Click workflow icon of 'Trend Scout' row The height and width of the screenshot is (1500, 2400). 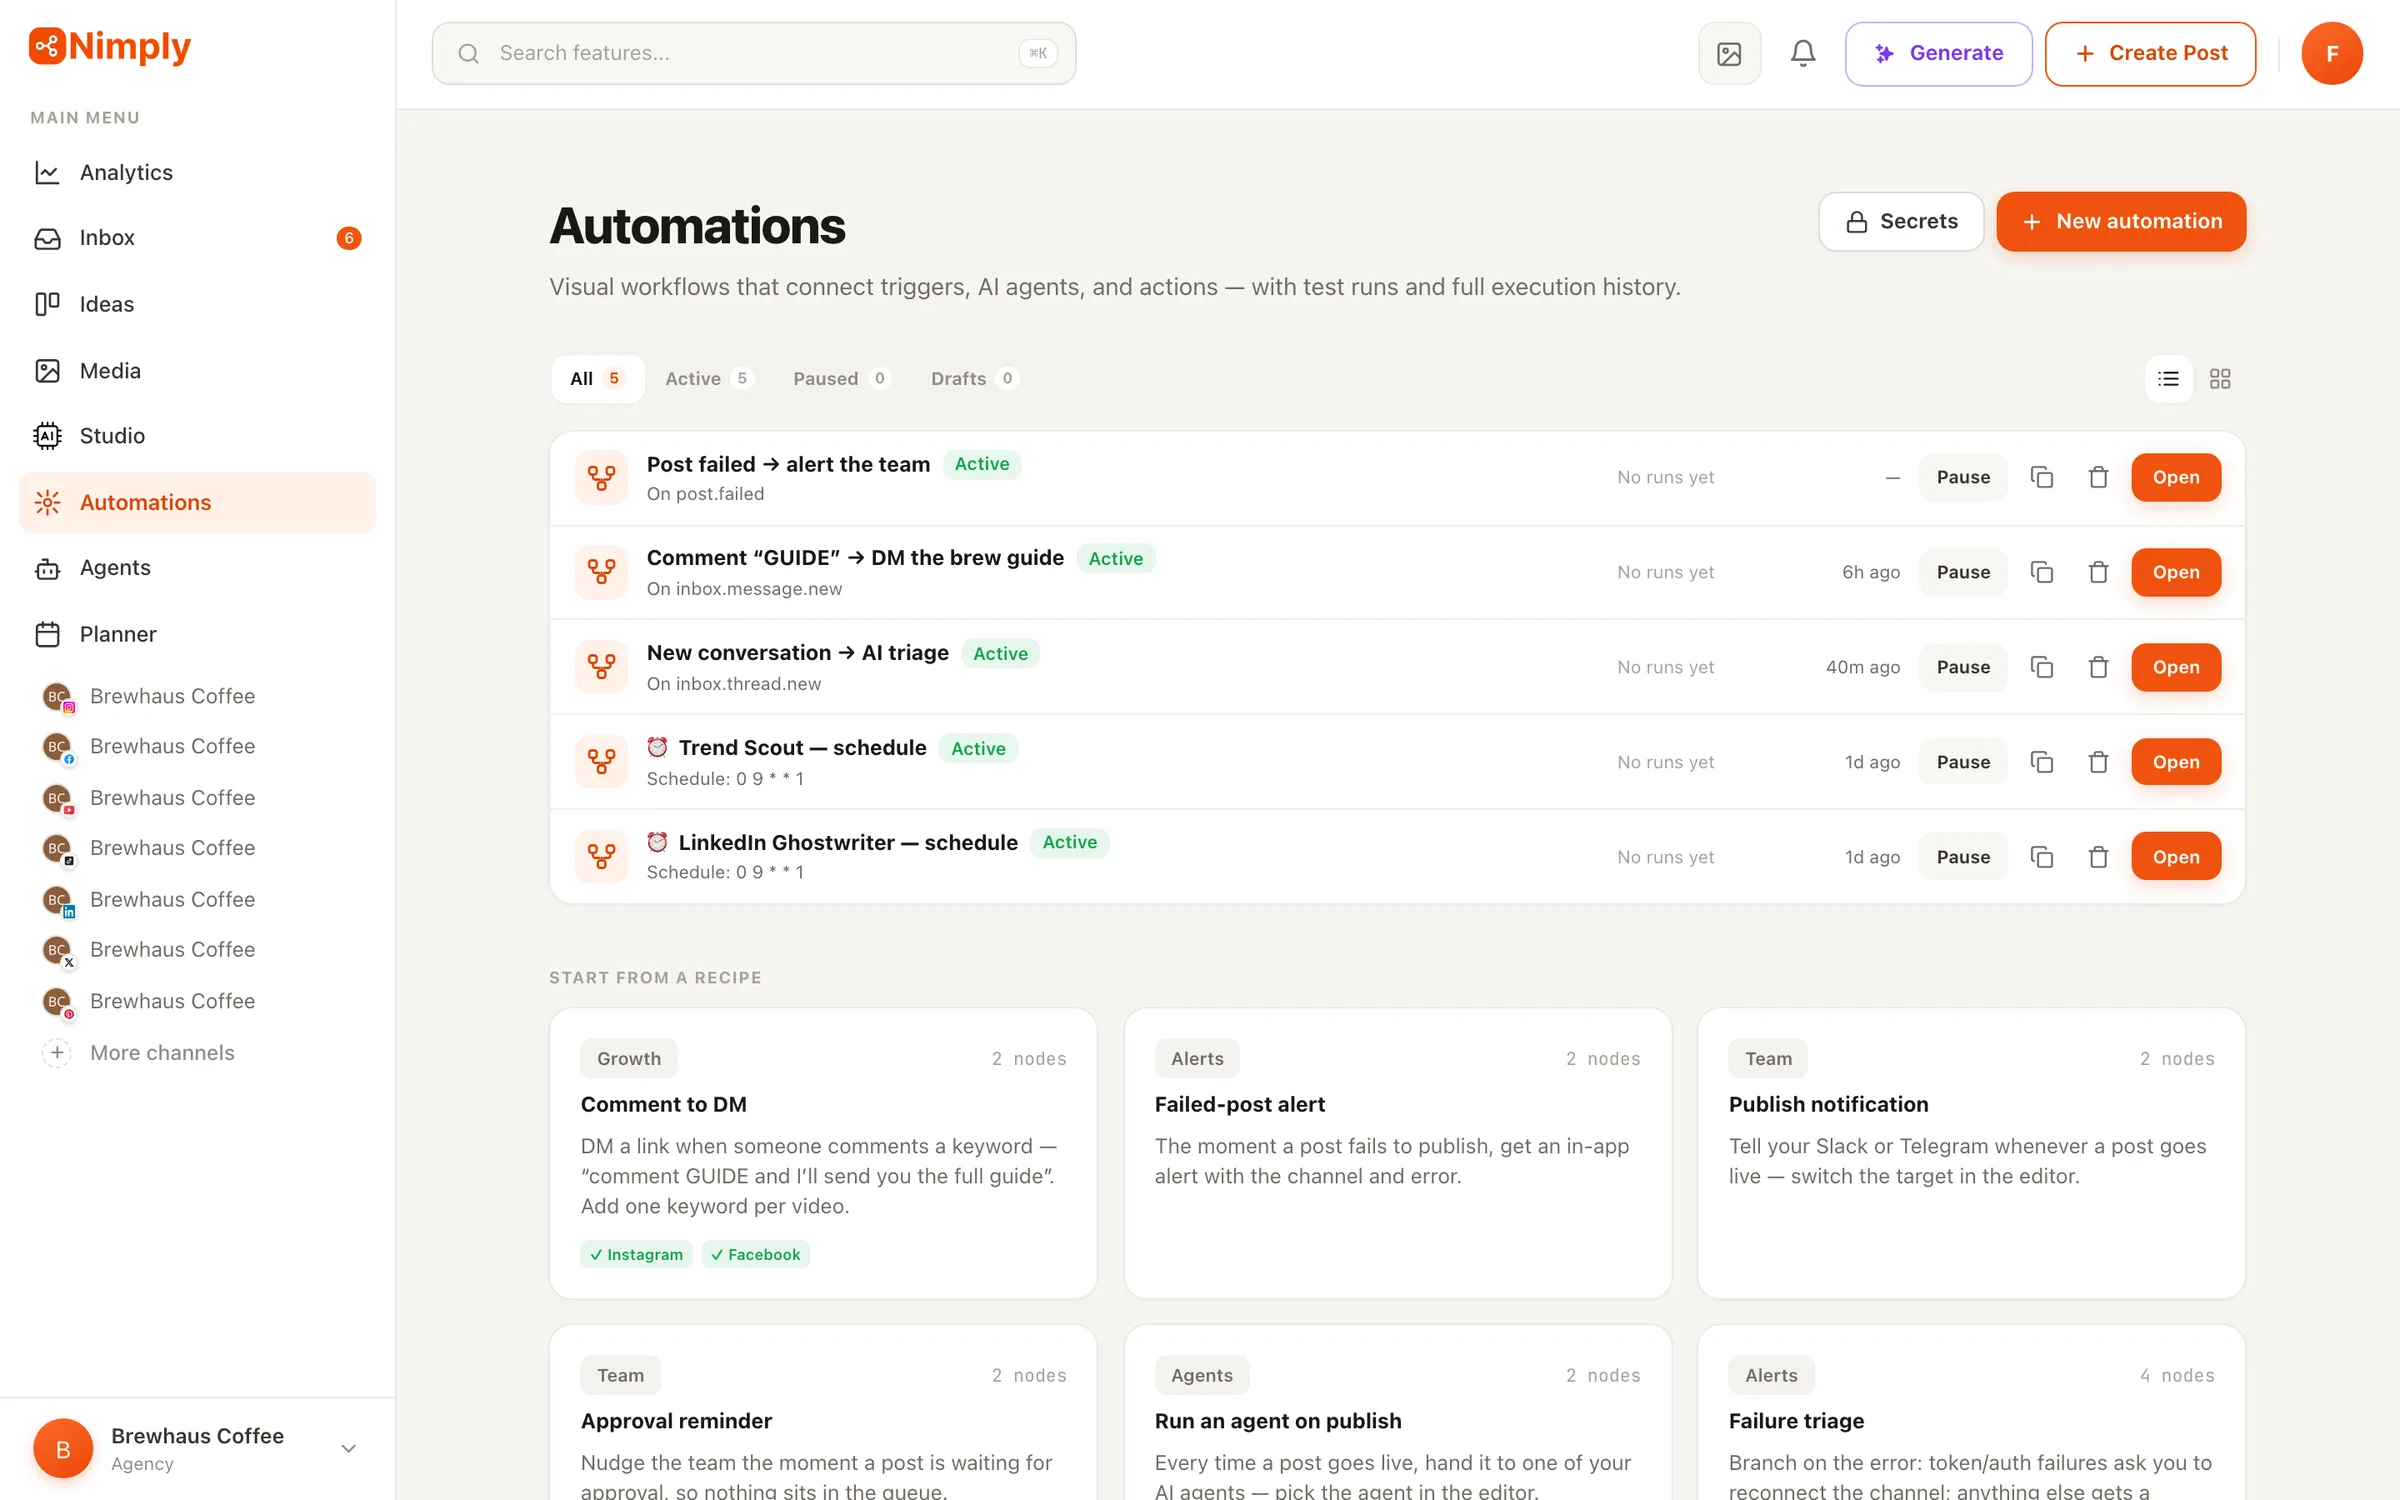click(601, 762)
